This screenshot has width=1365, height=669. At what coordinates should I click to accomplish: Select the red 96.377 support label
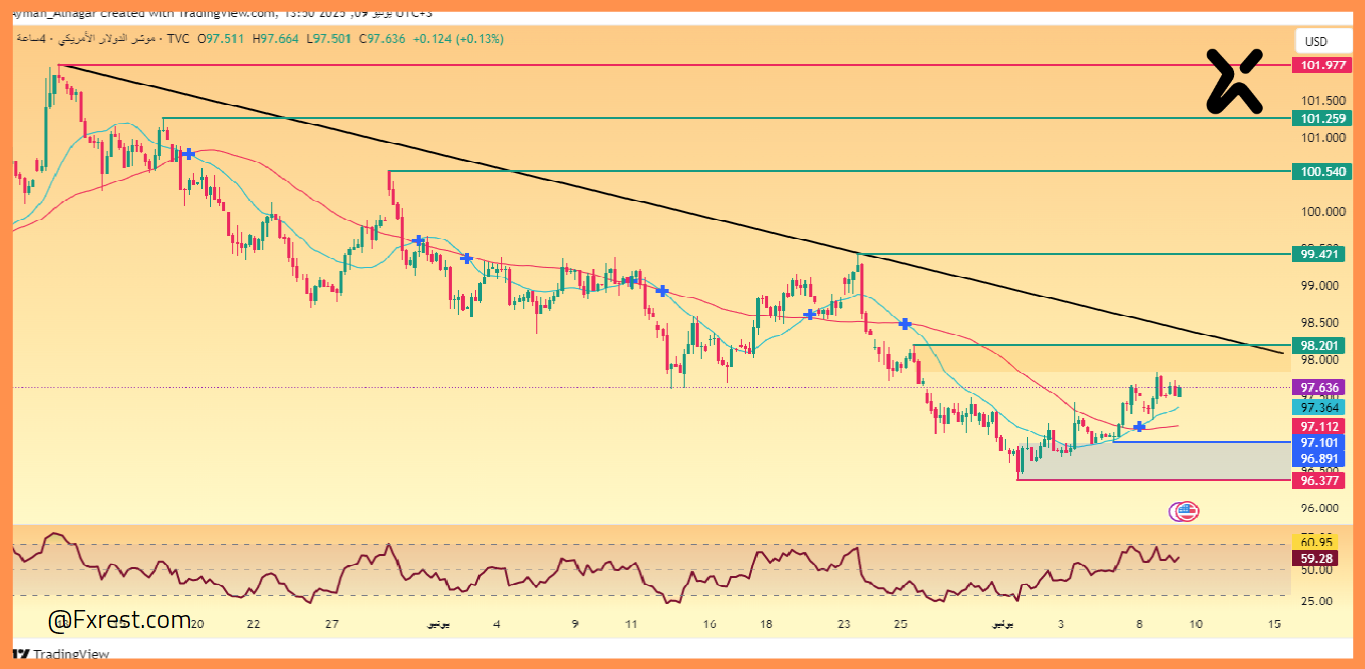(x=1318, y=480)
